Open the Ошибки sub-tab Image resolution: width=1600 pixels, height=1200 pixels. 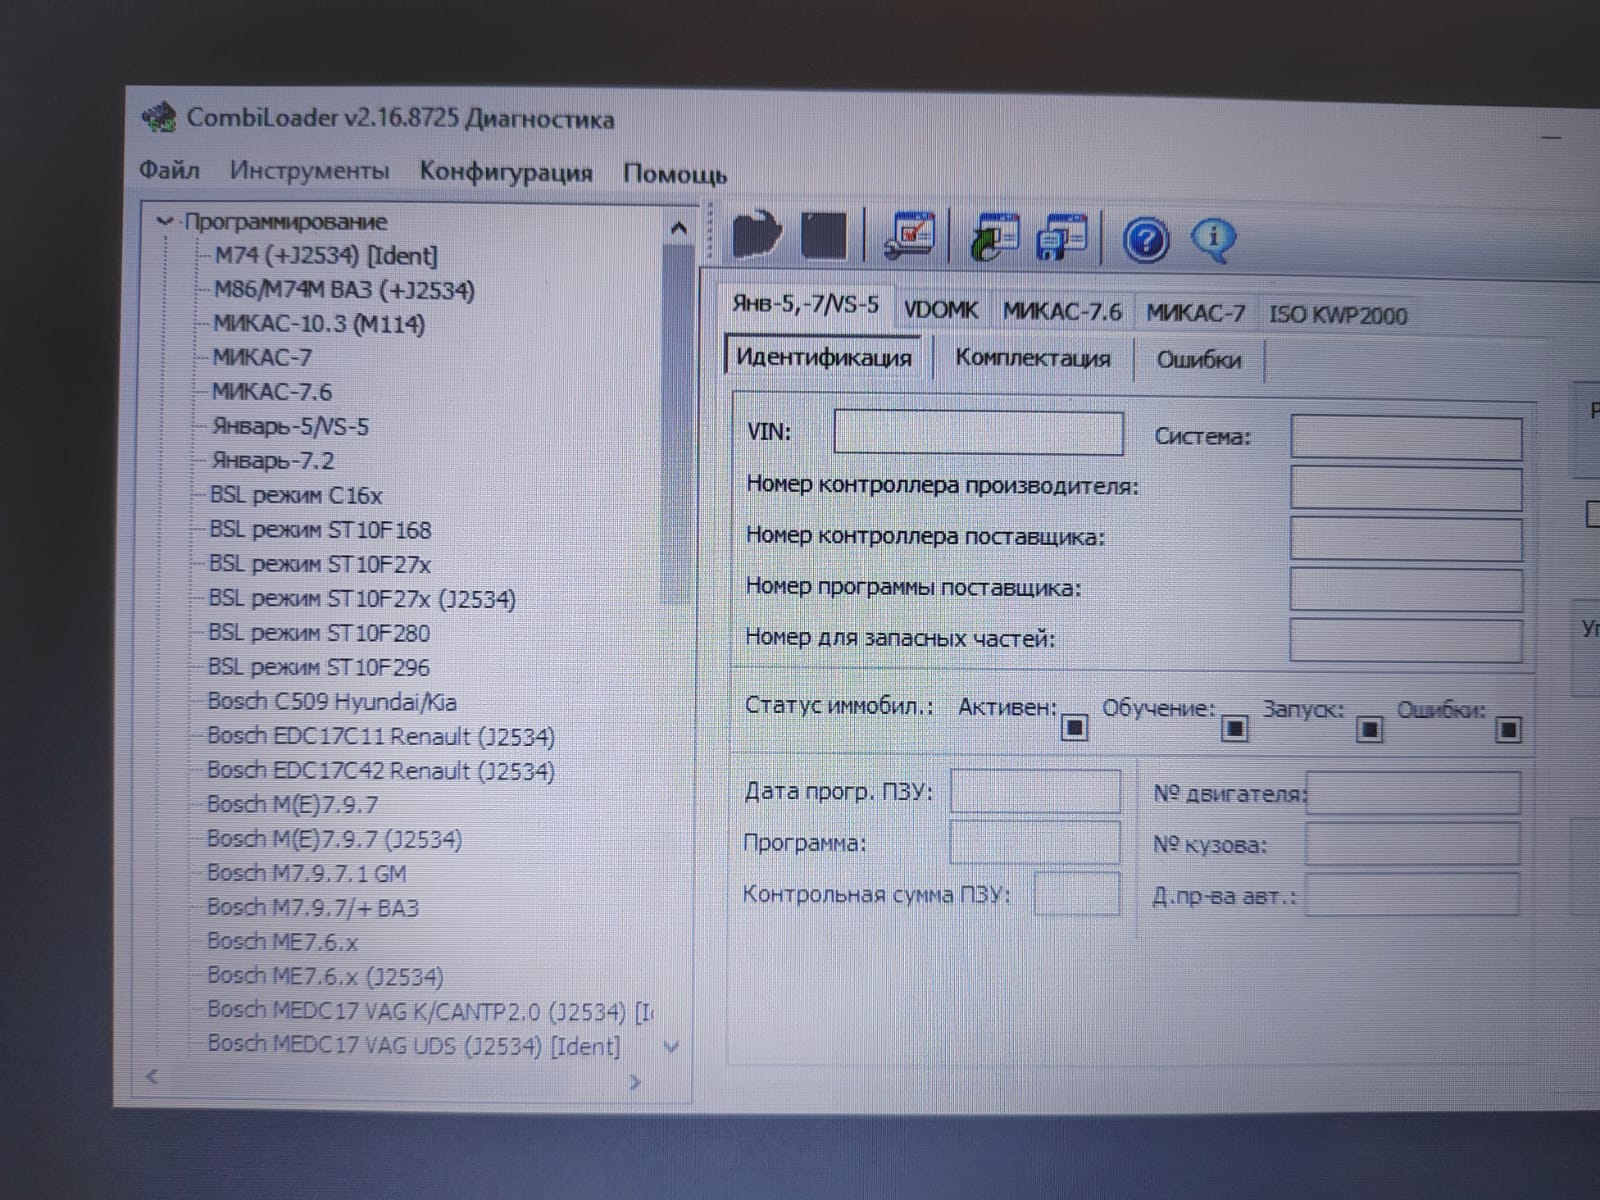point(1198,360)
